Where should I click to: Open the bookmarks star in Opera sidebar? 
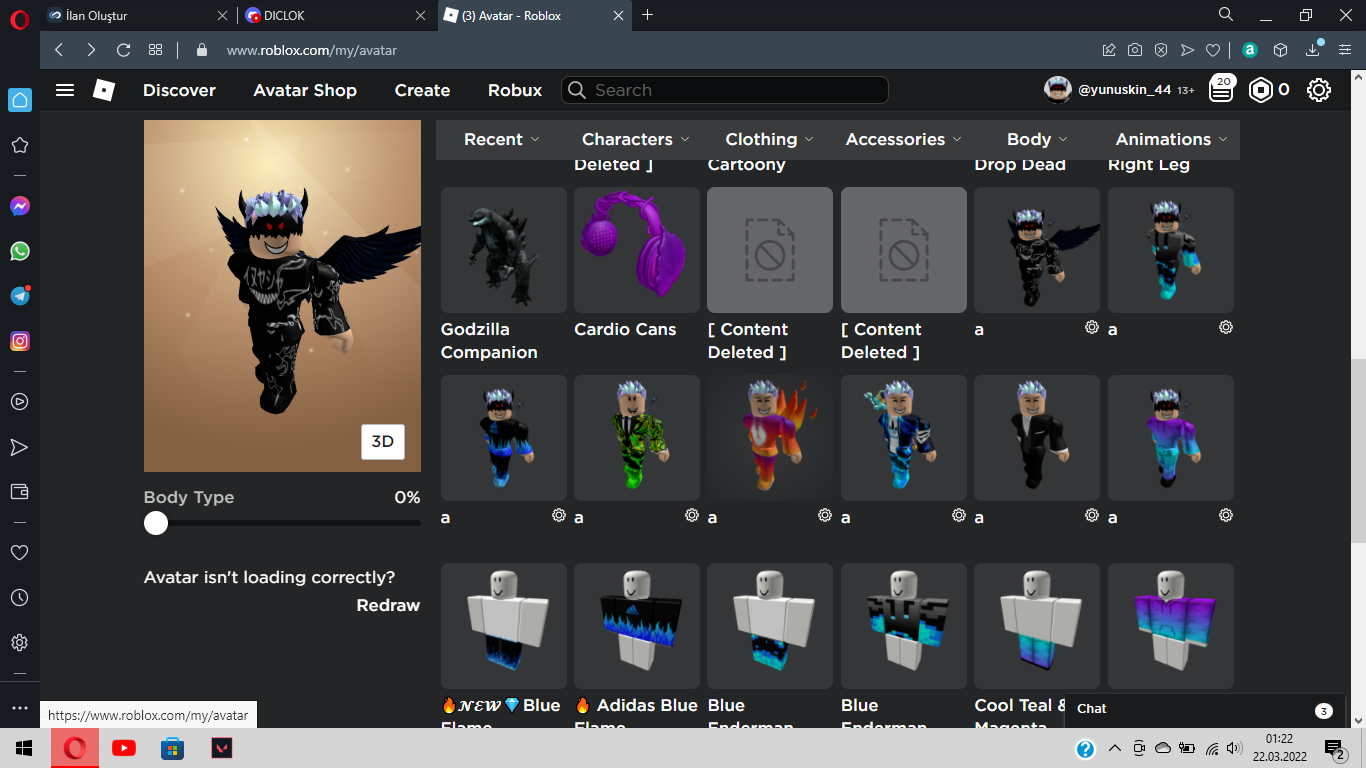pos(20,145)
